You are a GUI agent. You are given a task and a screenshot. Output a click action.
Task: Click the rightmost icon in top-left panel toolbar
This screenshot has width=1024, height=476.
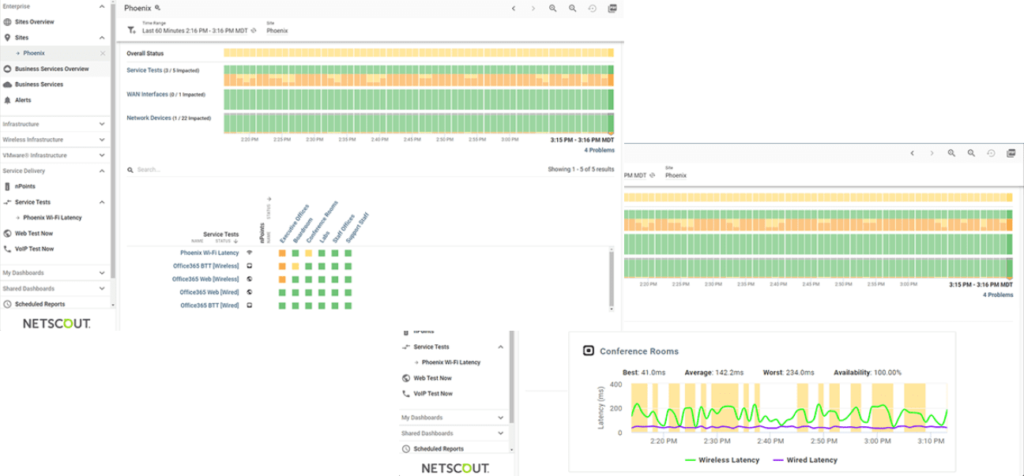612,8
